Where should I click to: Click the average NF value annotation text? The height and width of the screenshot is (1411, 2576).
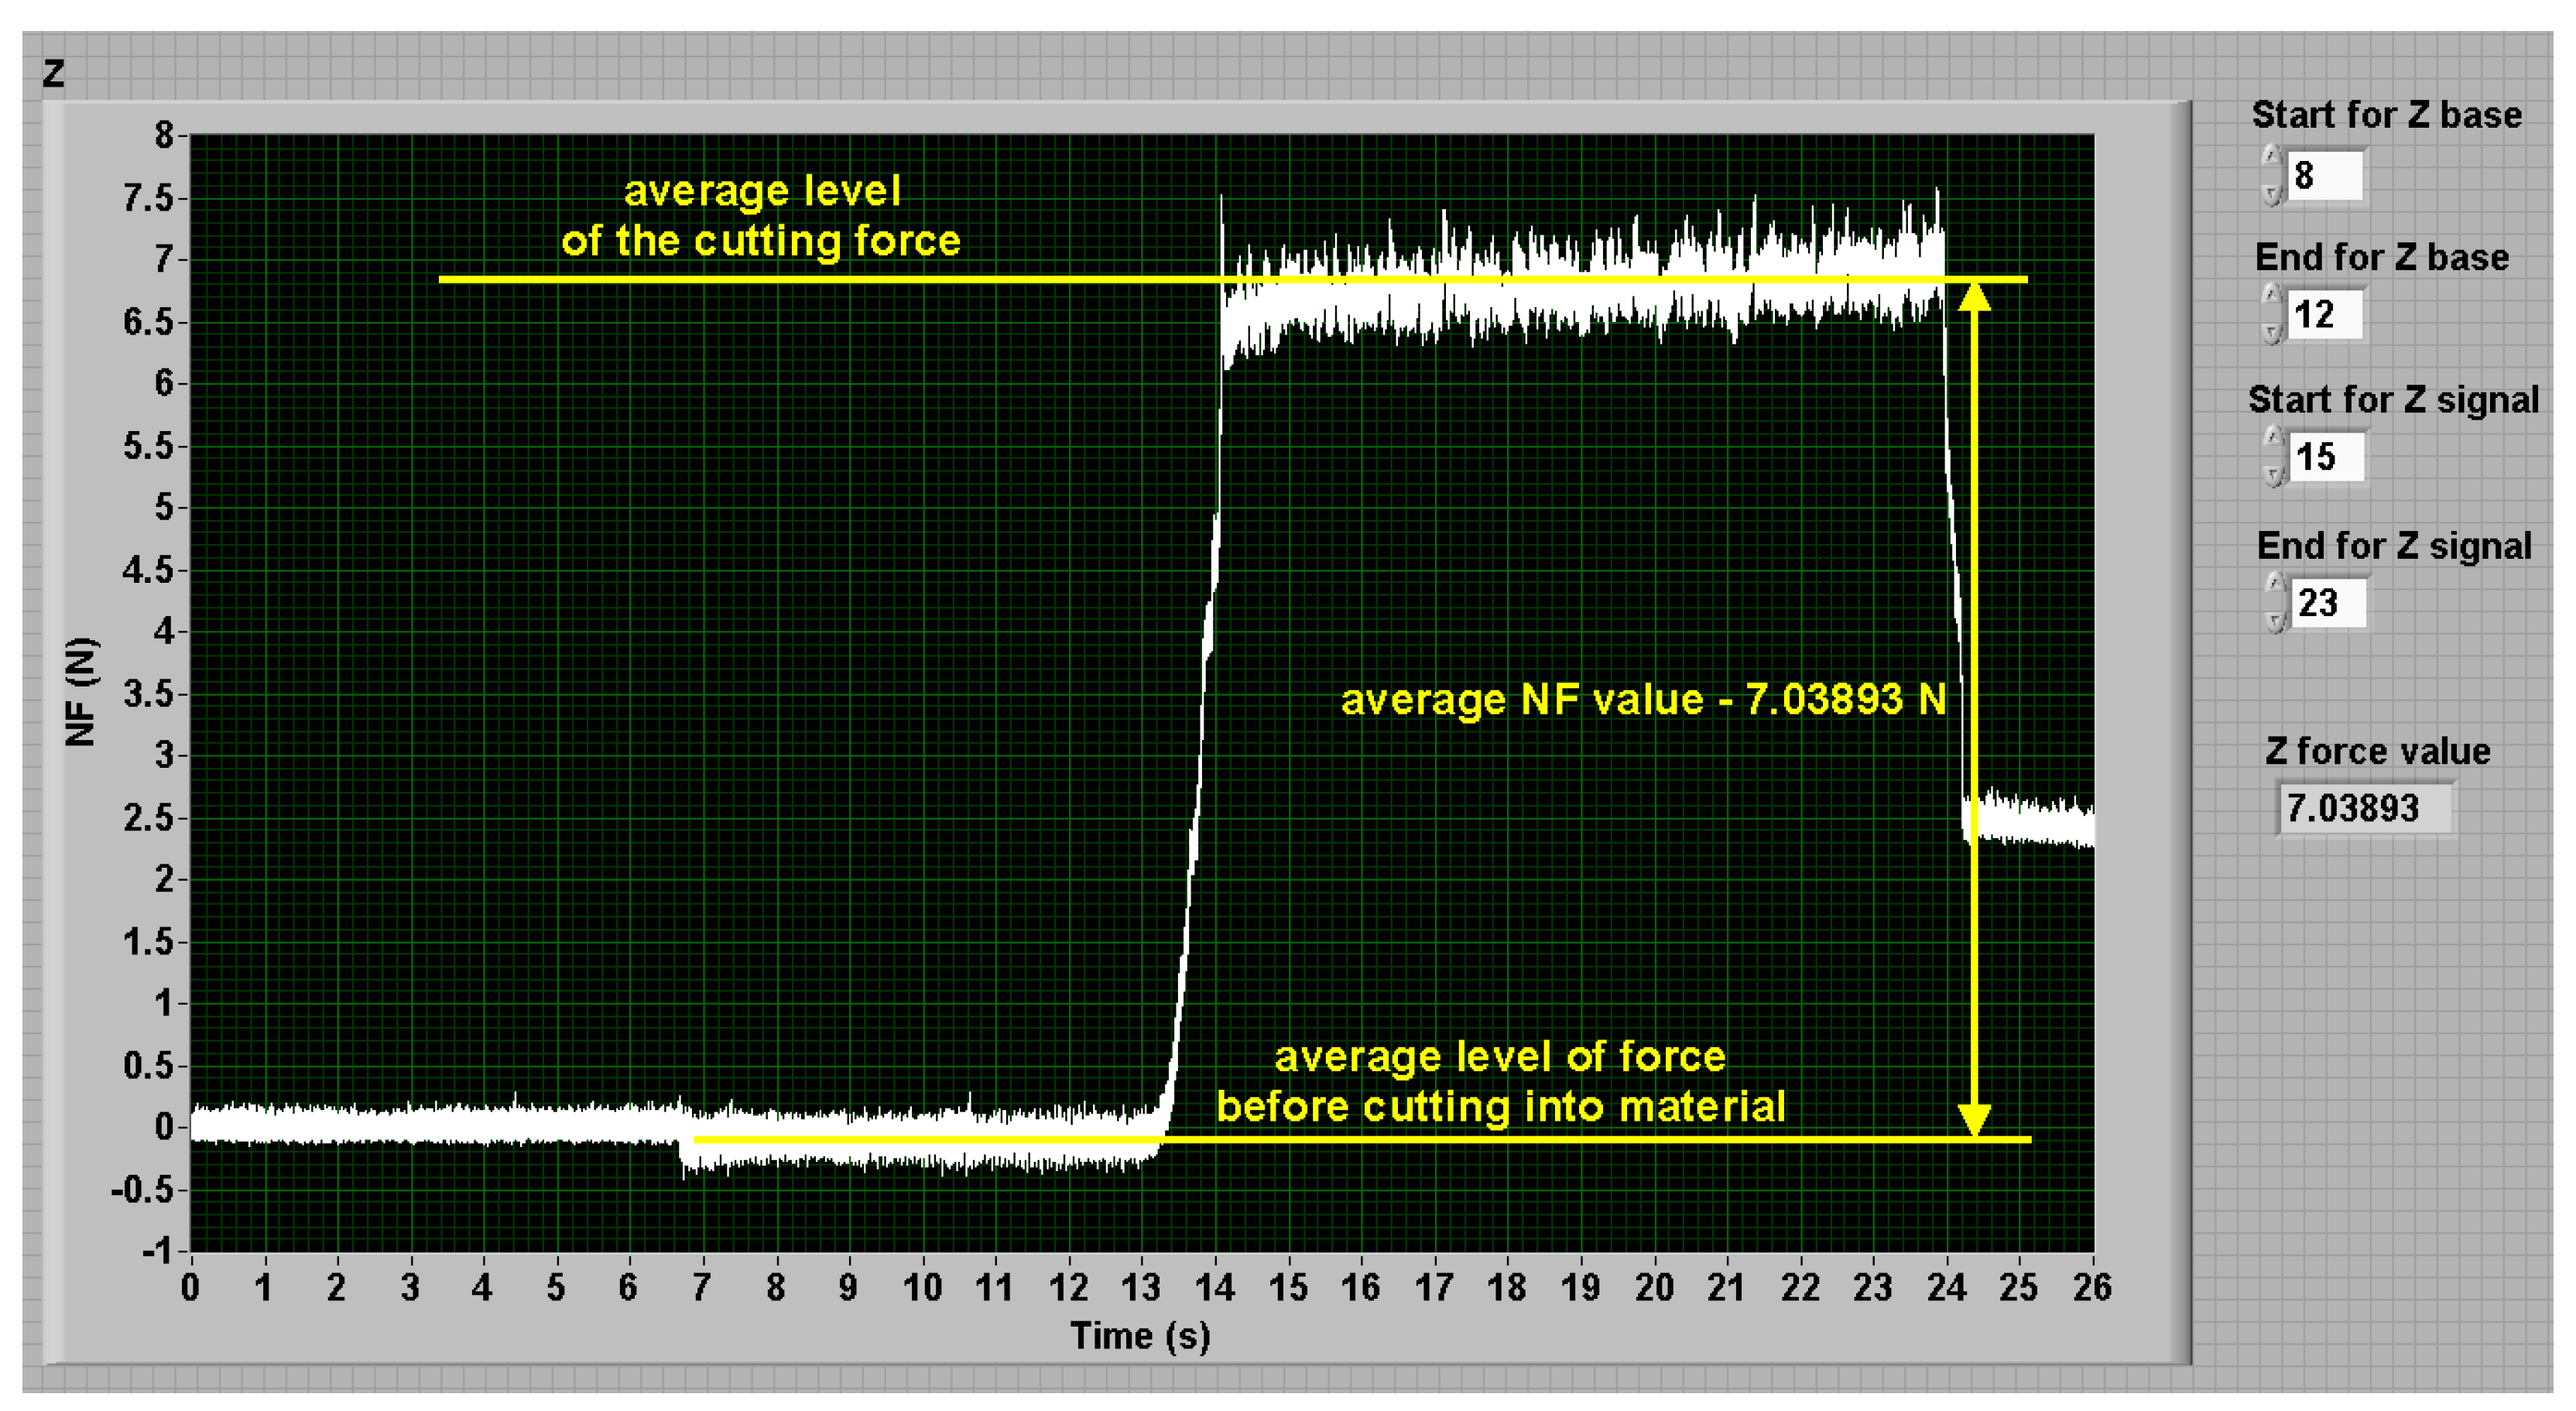[x=1643, y=699]
